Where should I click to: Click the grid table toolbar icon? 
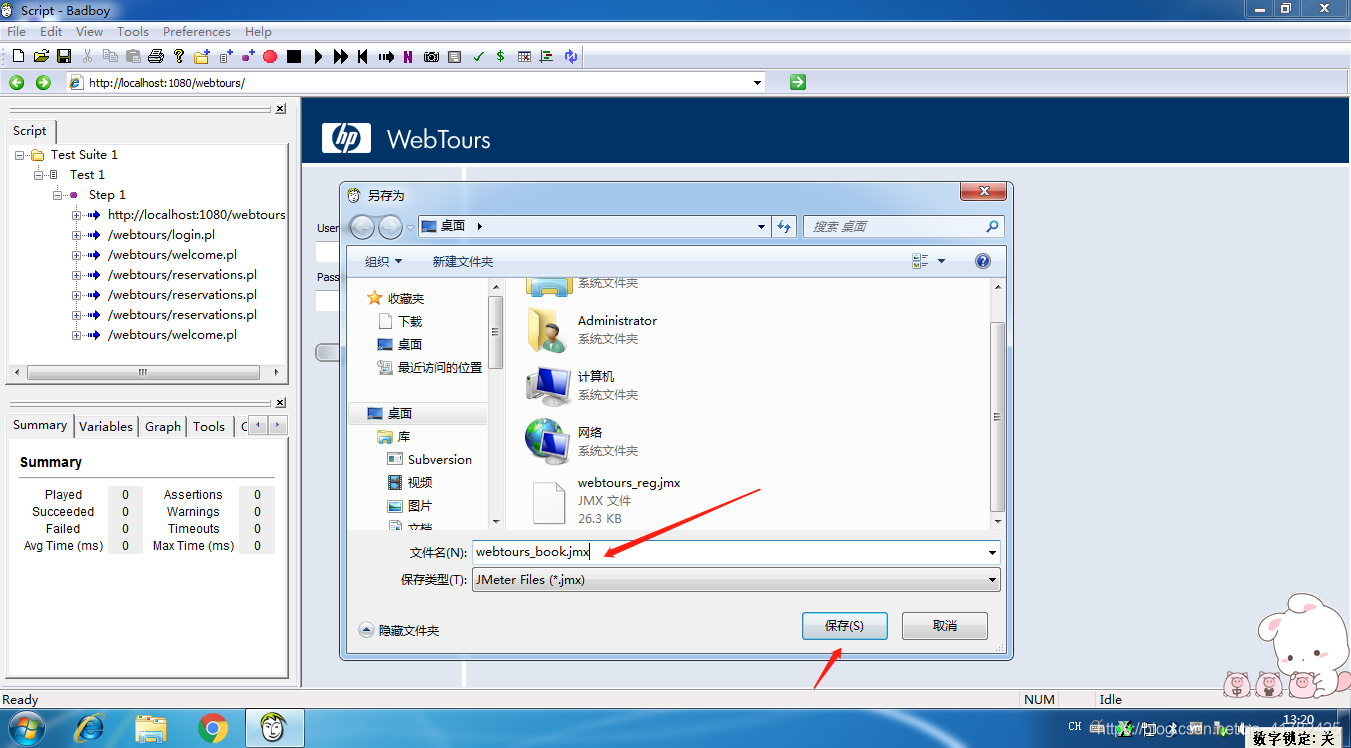[x=524, y=57]
